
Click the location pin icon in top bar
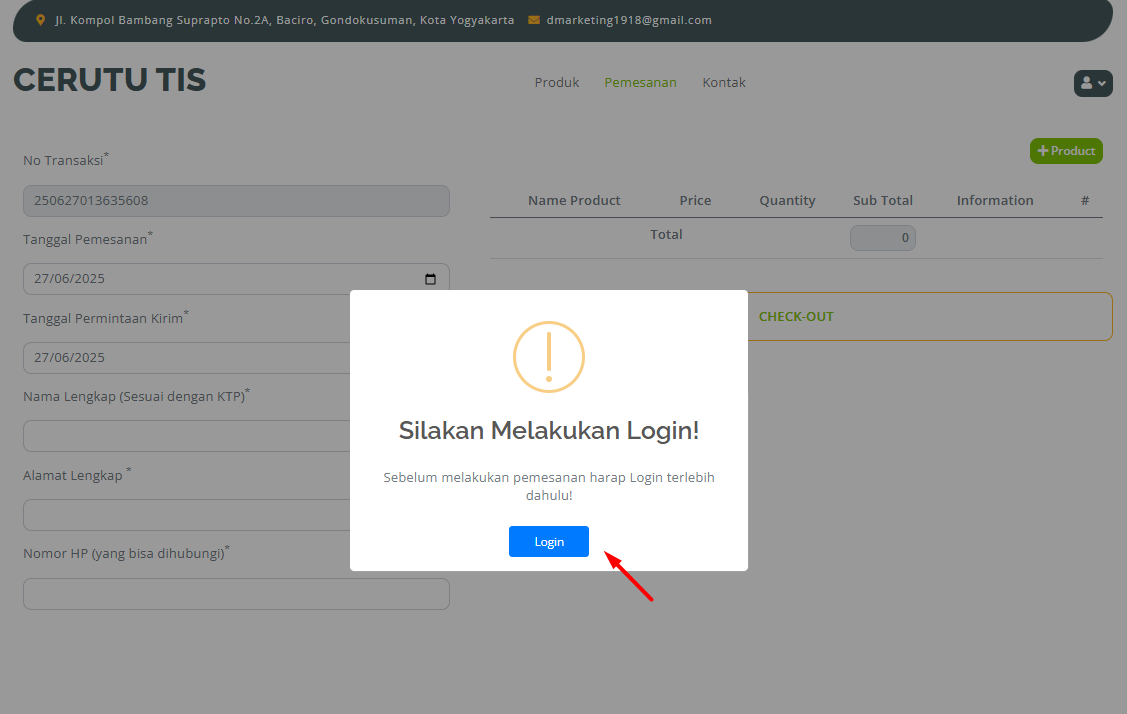pyautogui.click(x=41, y=20)
